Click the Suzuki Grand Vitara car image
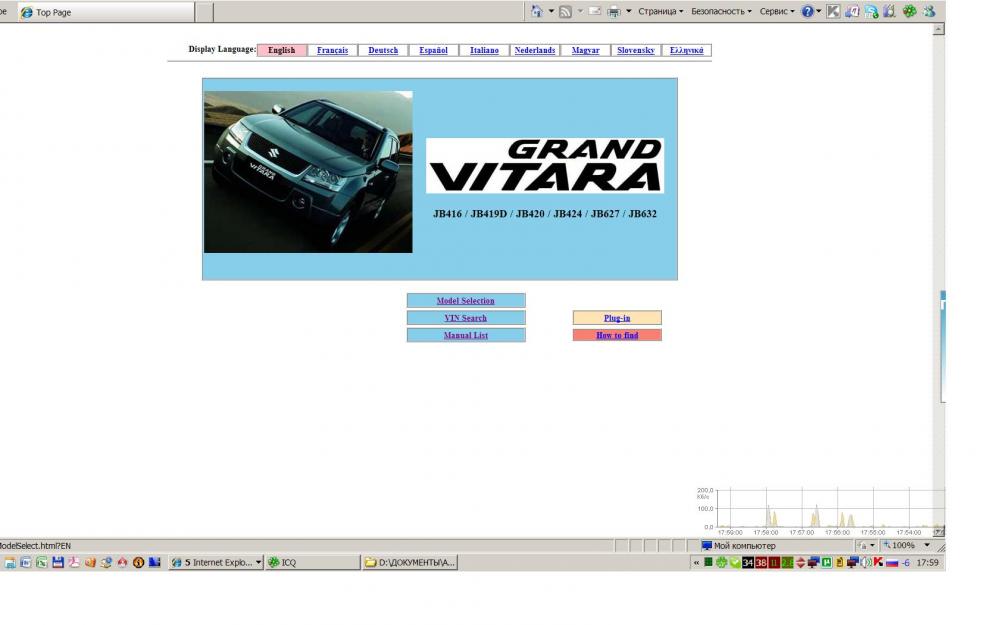The image size is (1000, 625). 308,172
